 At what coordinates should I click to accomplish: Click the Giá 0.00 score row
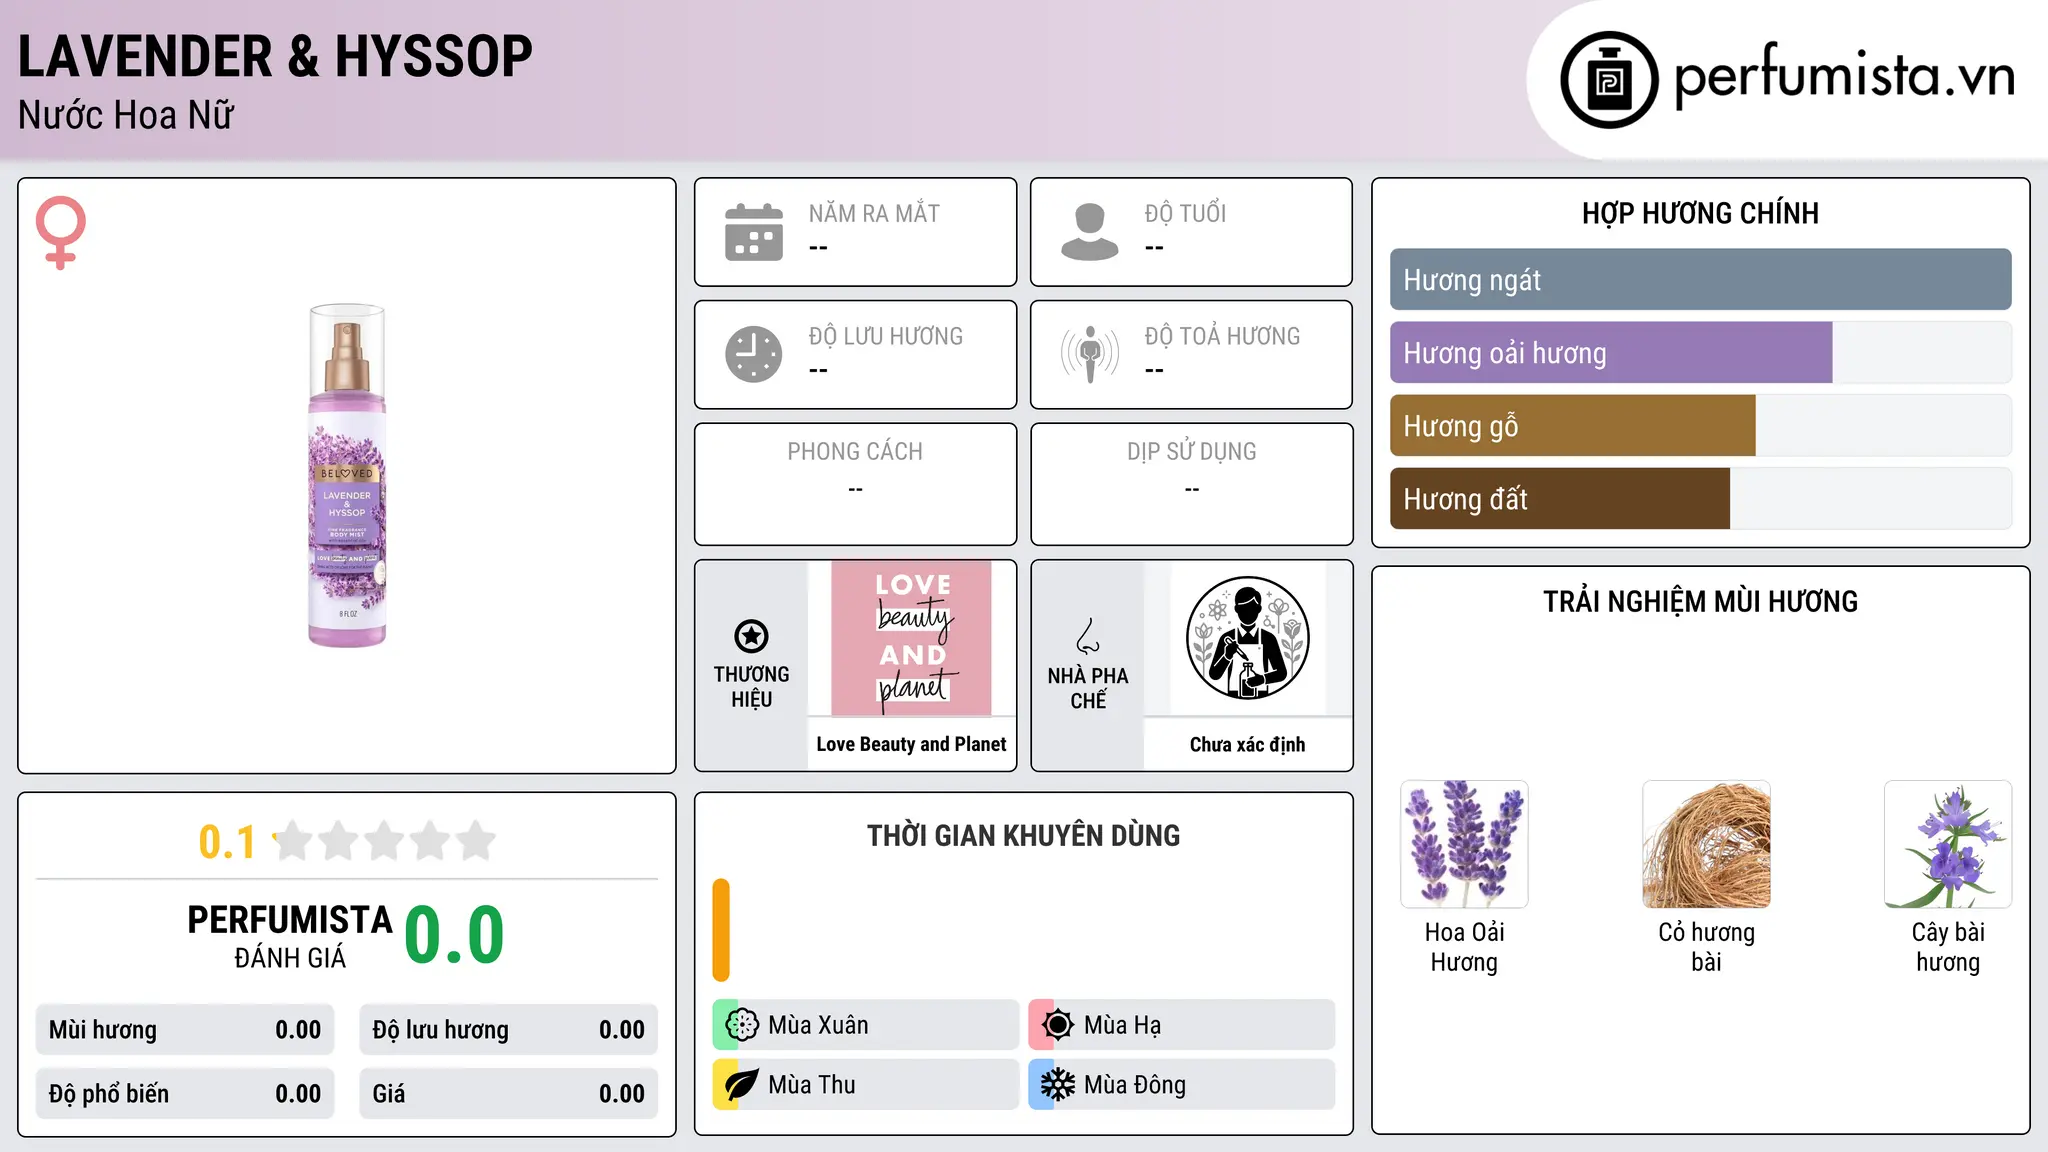(508, 1094)
